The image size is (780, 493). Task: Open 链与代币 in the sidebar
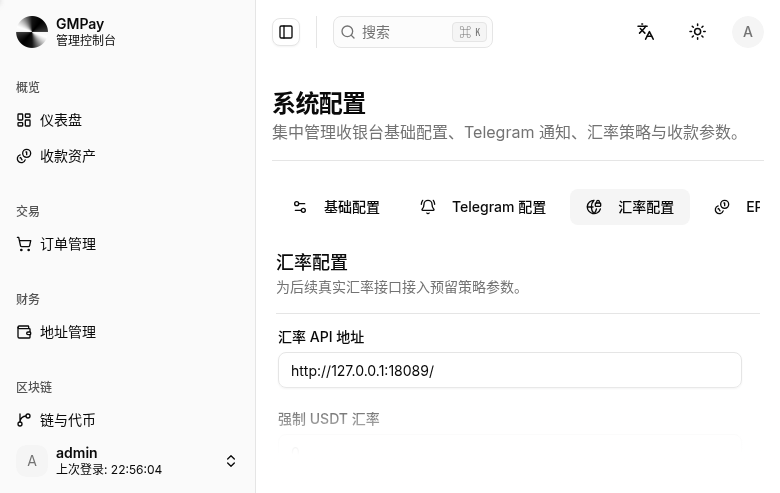click(127, 420)
